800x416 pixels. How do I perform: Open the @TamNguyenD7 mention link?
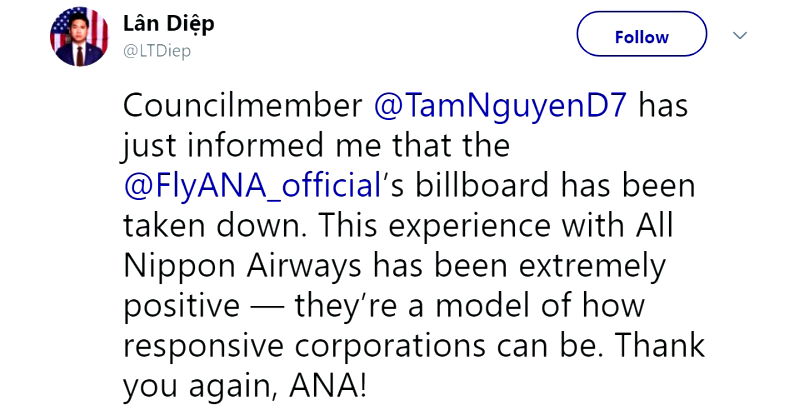click(500, 106)
